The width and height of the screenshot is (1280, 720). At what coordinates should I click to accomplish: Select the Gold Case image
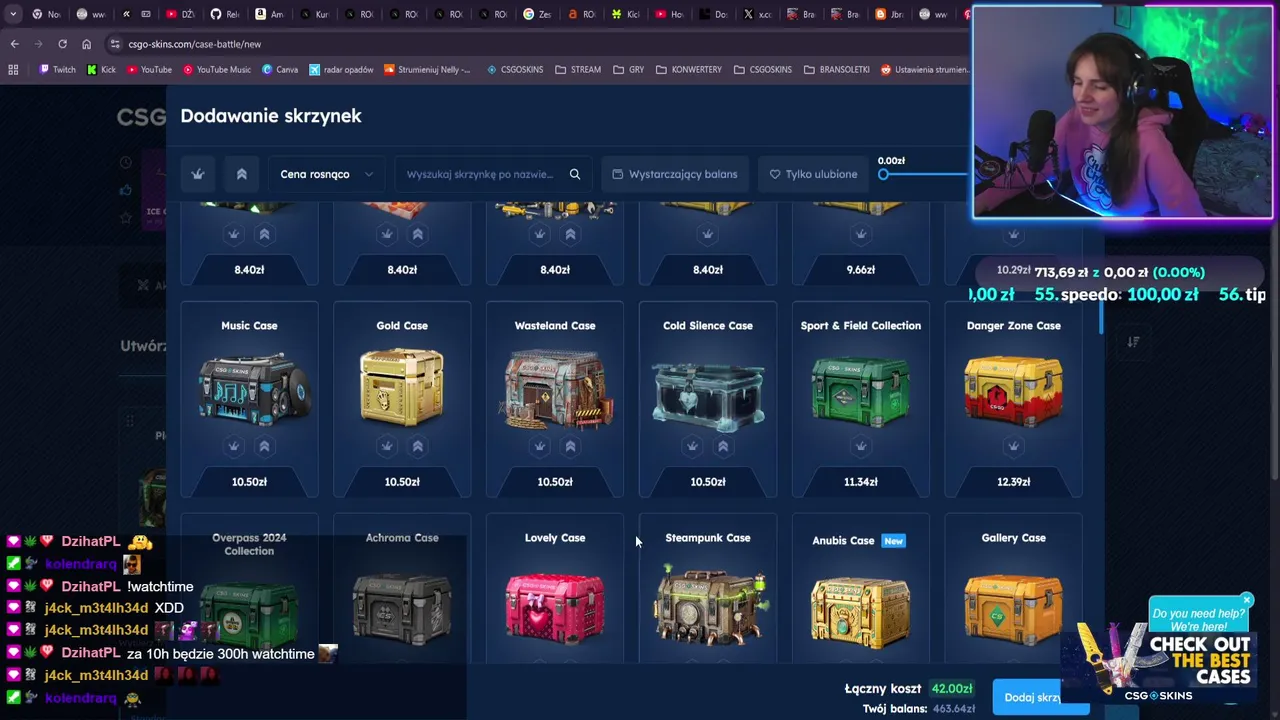point(402,388)
